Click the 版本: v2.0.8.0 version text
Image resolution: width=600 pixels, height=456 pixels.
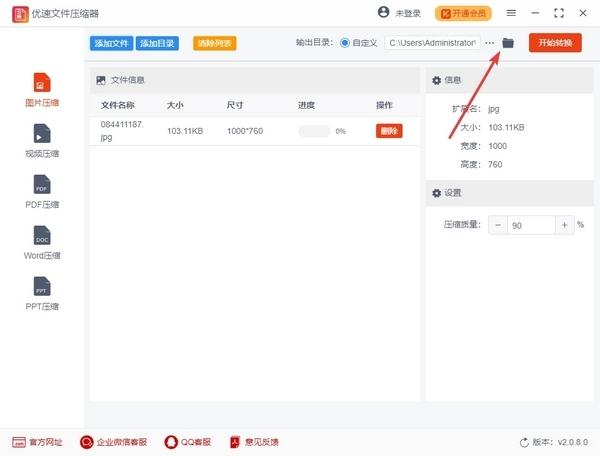click(x=560, y=442)
